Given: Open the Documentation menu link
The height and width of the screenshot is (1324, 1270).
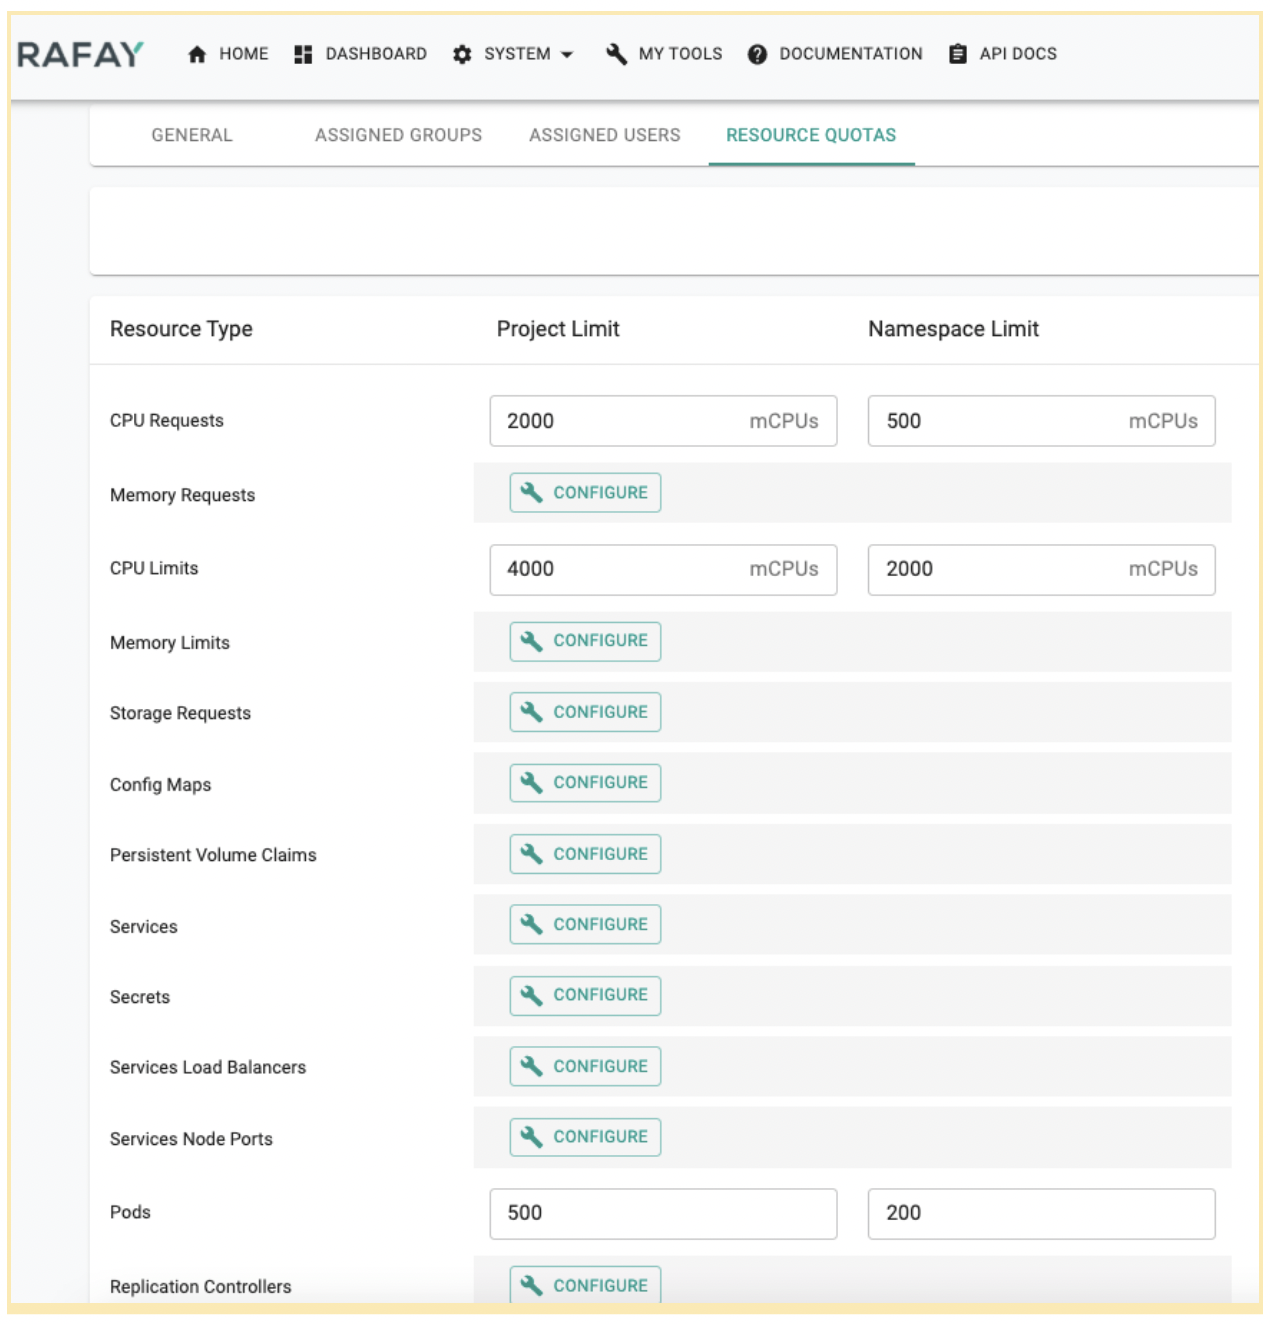Looking at the screenshot, I should point(835,54).
